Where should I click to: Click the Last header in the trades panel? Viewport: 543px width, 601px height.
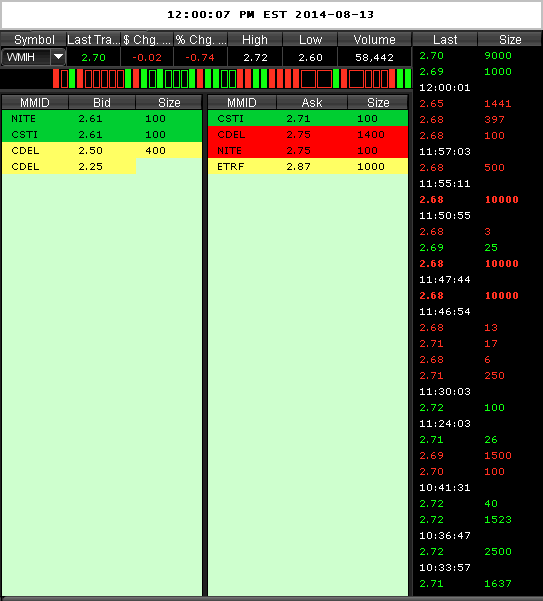click(445, 39)
